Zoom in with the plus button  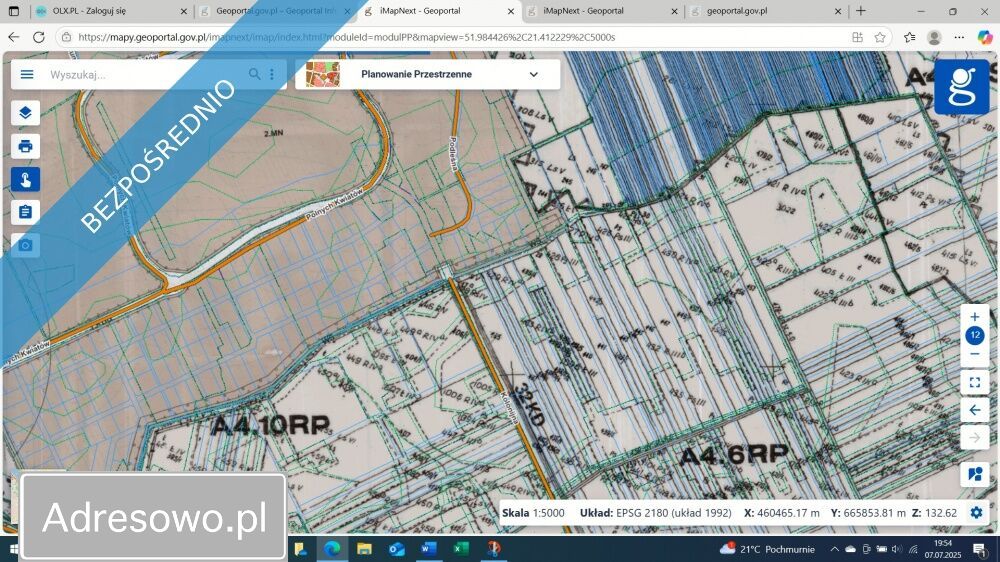(974, 317)
